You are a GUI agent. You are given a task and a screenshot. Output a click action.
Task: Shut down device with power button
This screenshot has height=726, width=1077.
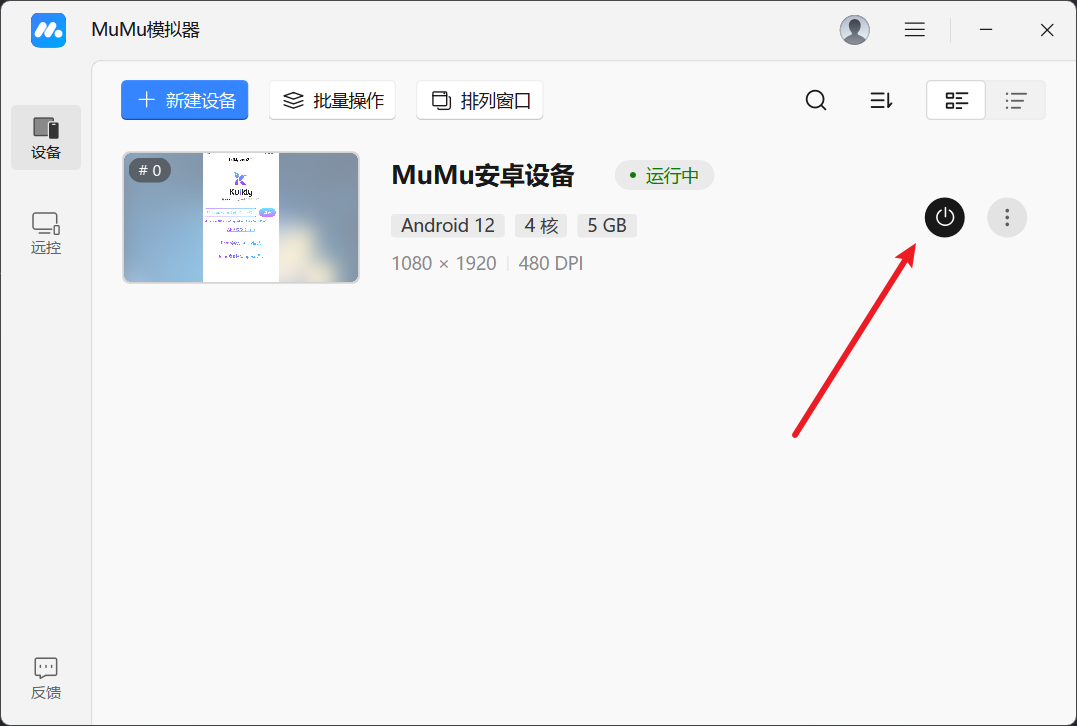(x=944, y=217)
